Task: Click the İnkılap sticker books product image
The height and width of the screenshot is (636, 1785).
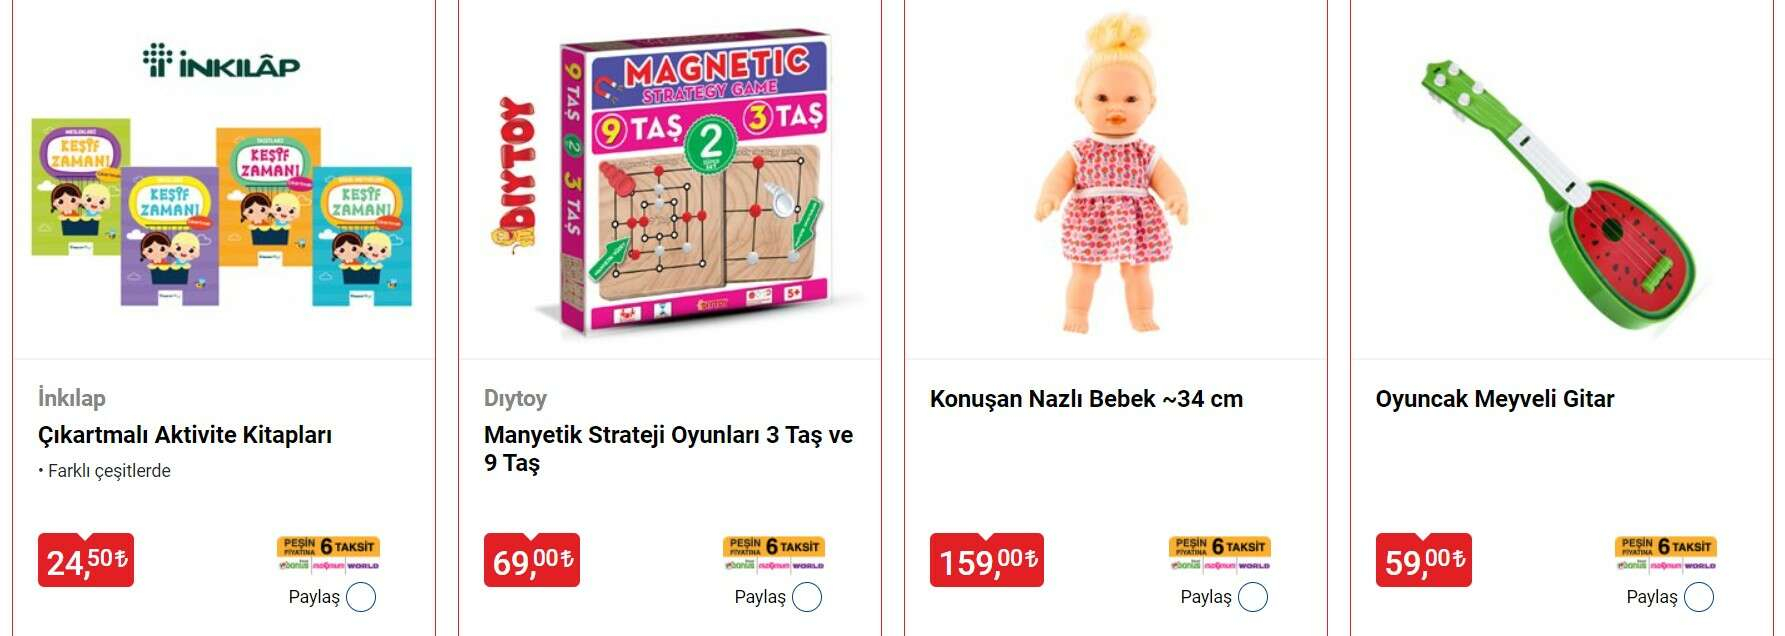Action: 222,178
